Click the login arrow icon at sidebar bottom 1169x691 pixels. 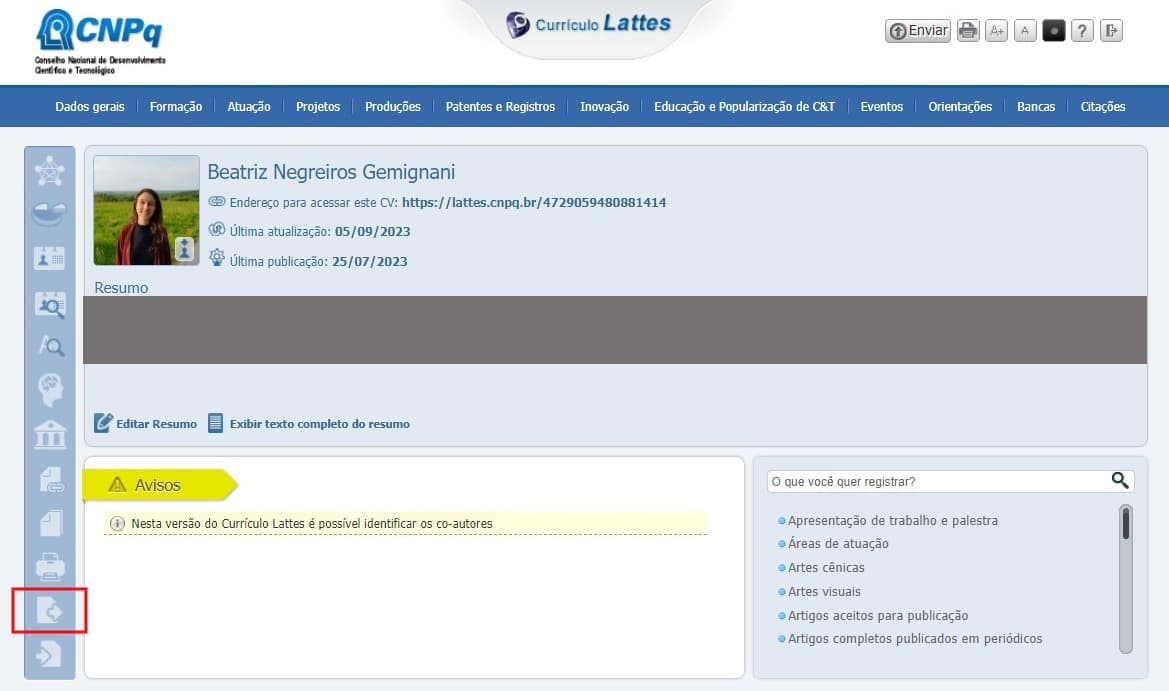tap(49, 652)
